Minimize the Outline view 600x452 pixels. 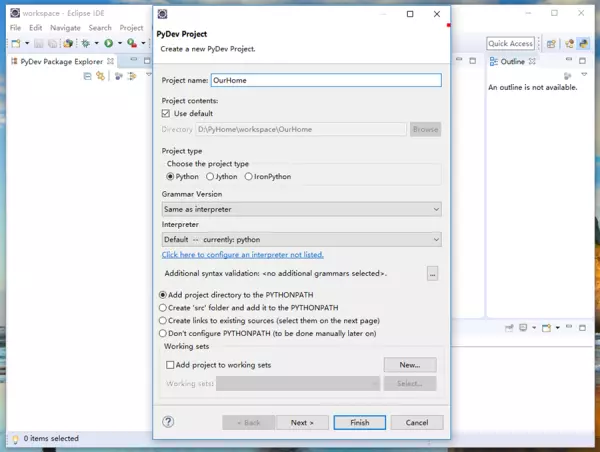click(569, 59)
